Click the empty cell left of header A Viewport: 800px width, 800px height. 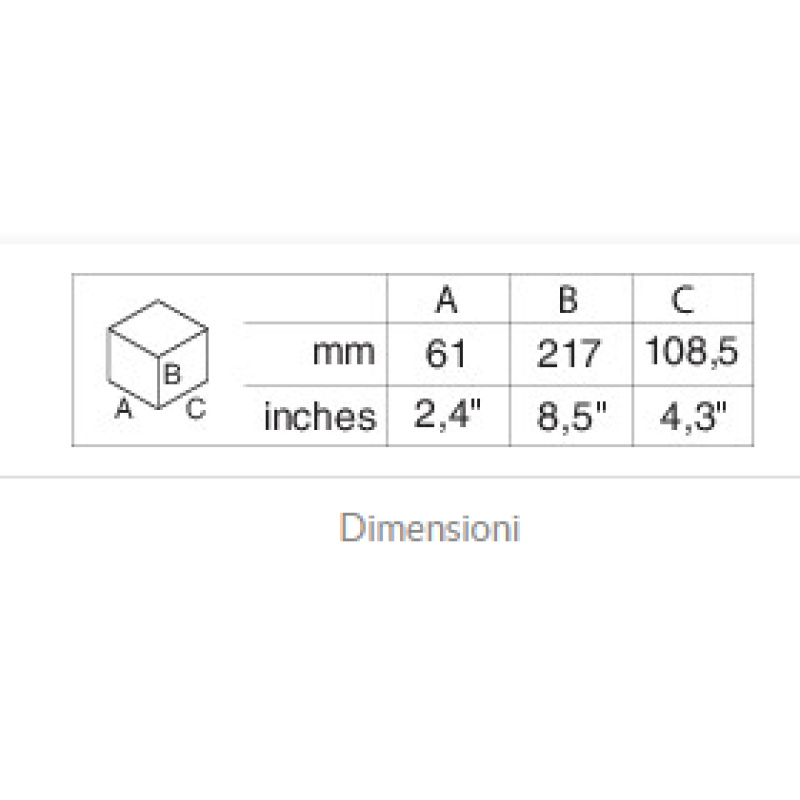tap(315, 300)
